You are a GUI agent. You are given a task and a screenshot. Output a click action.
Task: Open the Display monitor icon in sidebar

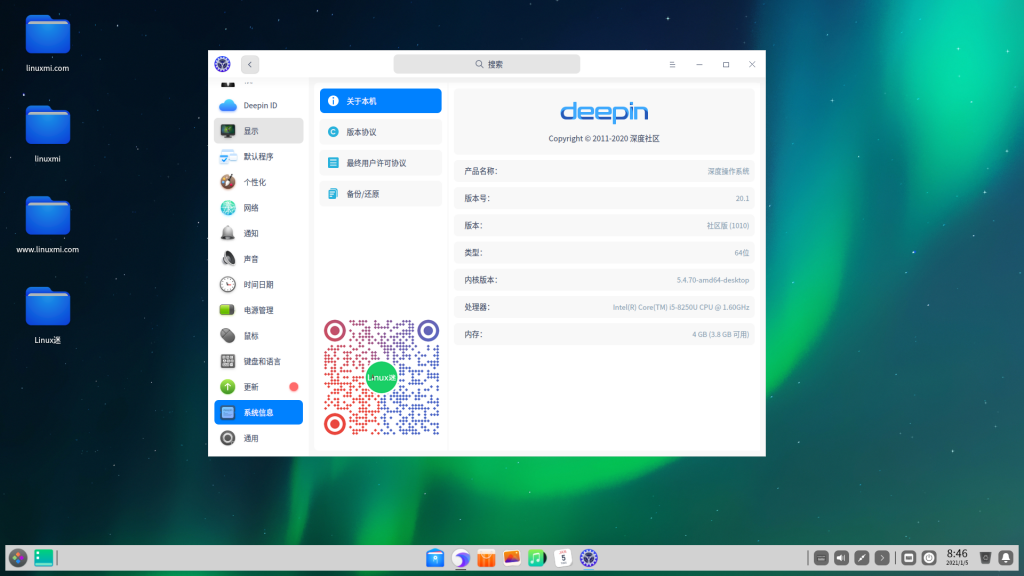coord(228,131)
